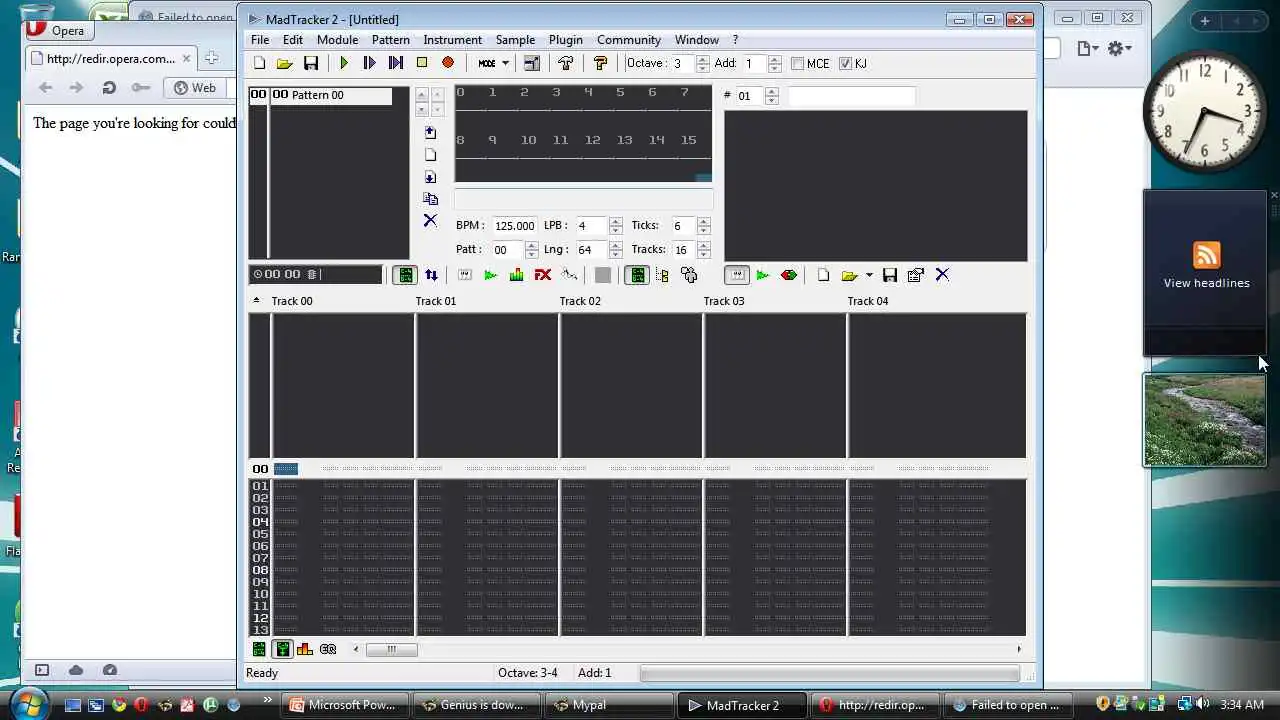Open the Sample menu
The image size is (1280, 720).
click(515, 40)
